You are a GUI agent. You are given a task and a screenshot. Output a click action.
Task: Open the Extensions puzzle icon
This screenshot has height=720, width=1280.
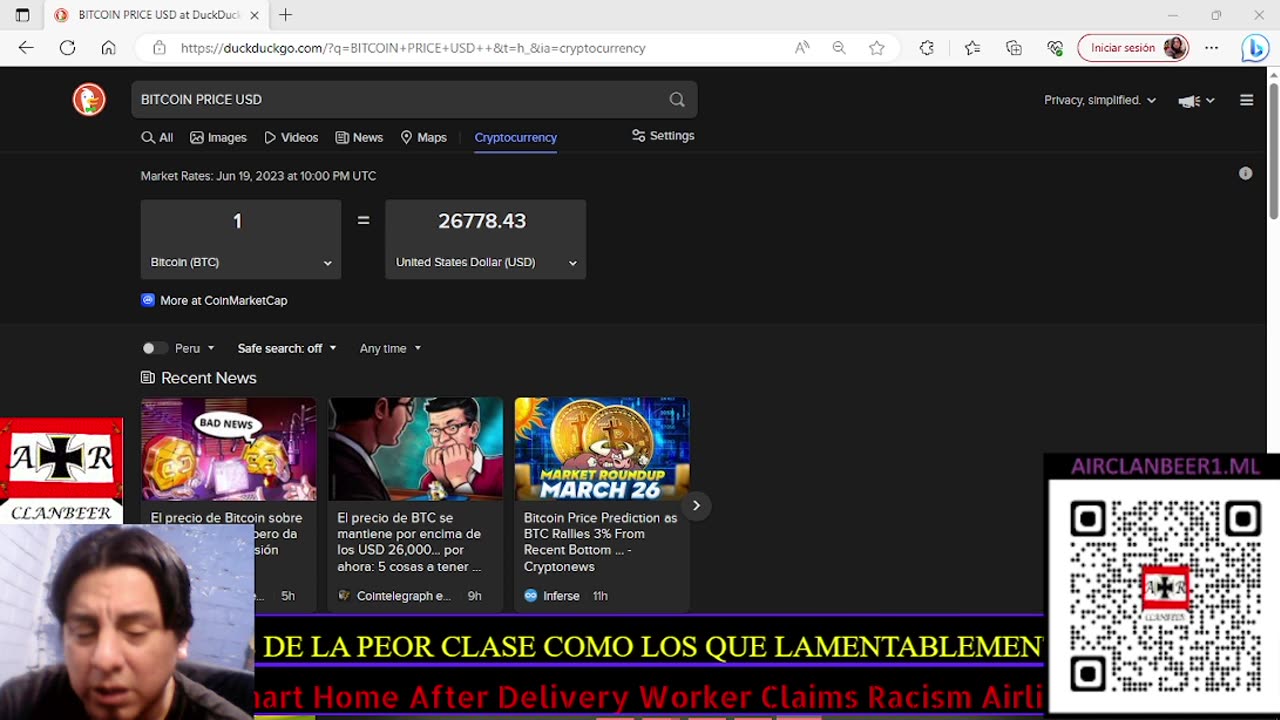pos(927,48)
